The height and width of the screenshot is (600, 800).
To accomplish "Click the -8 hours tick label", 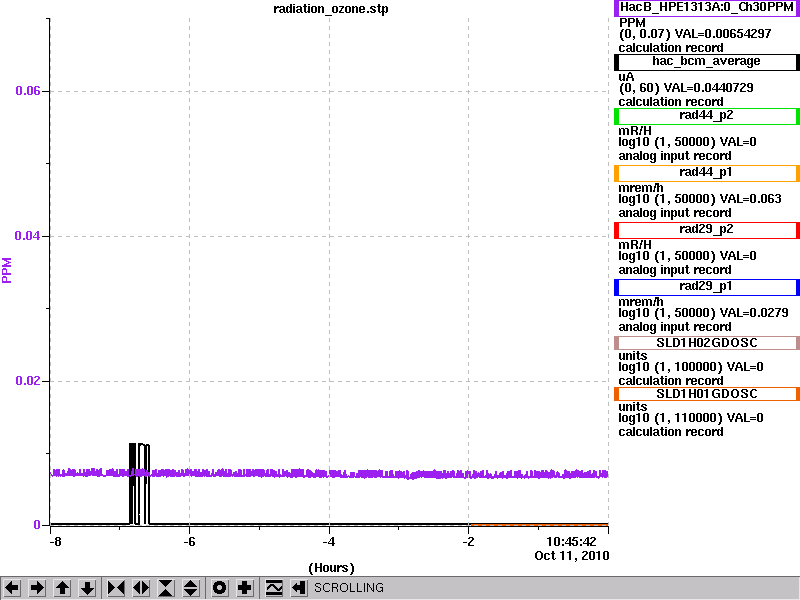I will 55,542.
